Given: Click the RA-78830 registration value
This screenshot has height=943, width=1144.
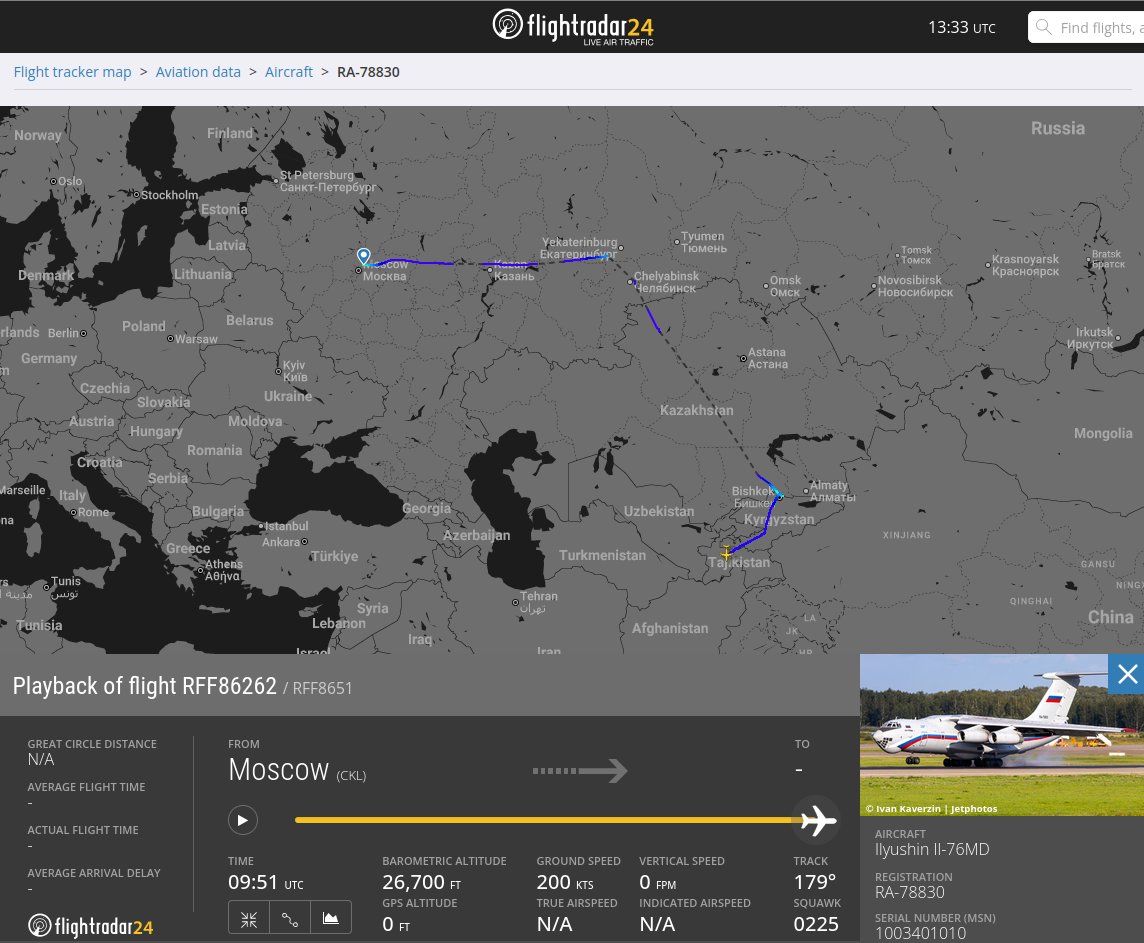Looking at the screenshot, I should [910, 892].
